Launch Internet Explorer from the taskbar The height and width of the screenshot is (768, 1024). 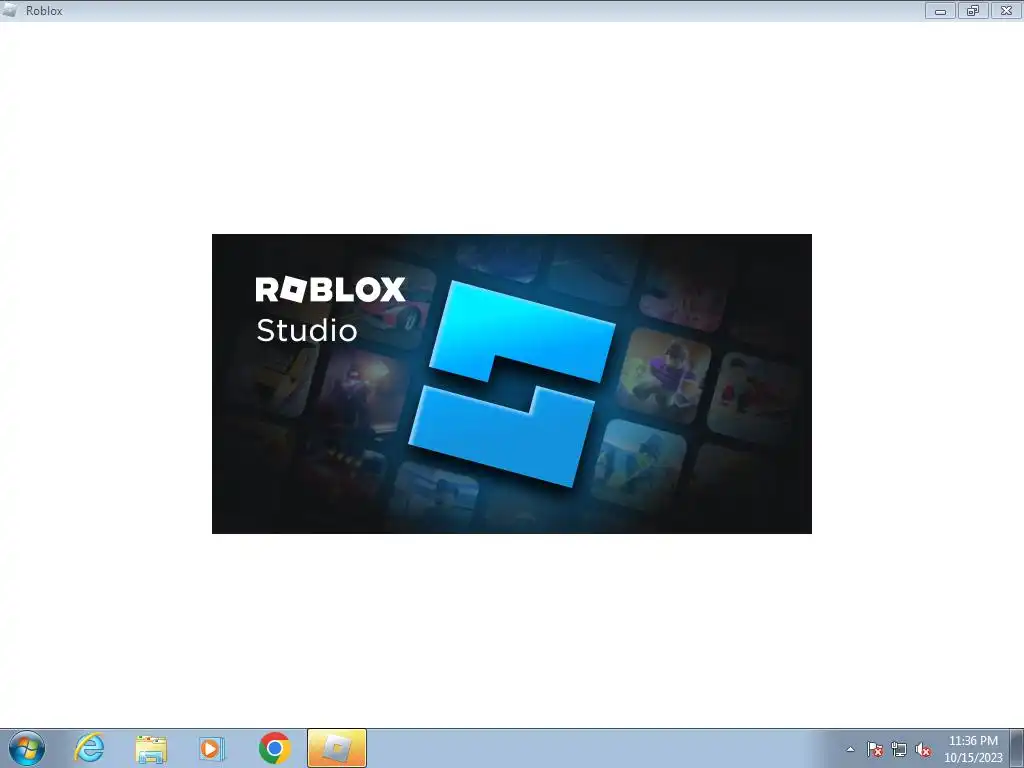[x=89, y=748]
